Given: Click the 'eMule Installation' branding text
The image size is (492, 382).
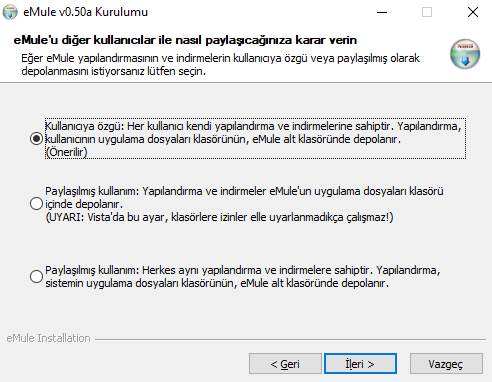Looking at the screenshot, I should (48, 338).
